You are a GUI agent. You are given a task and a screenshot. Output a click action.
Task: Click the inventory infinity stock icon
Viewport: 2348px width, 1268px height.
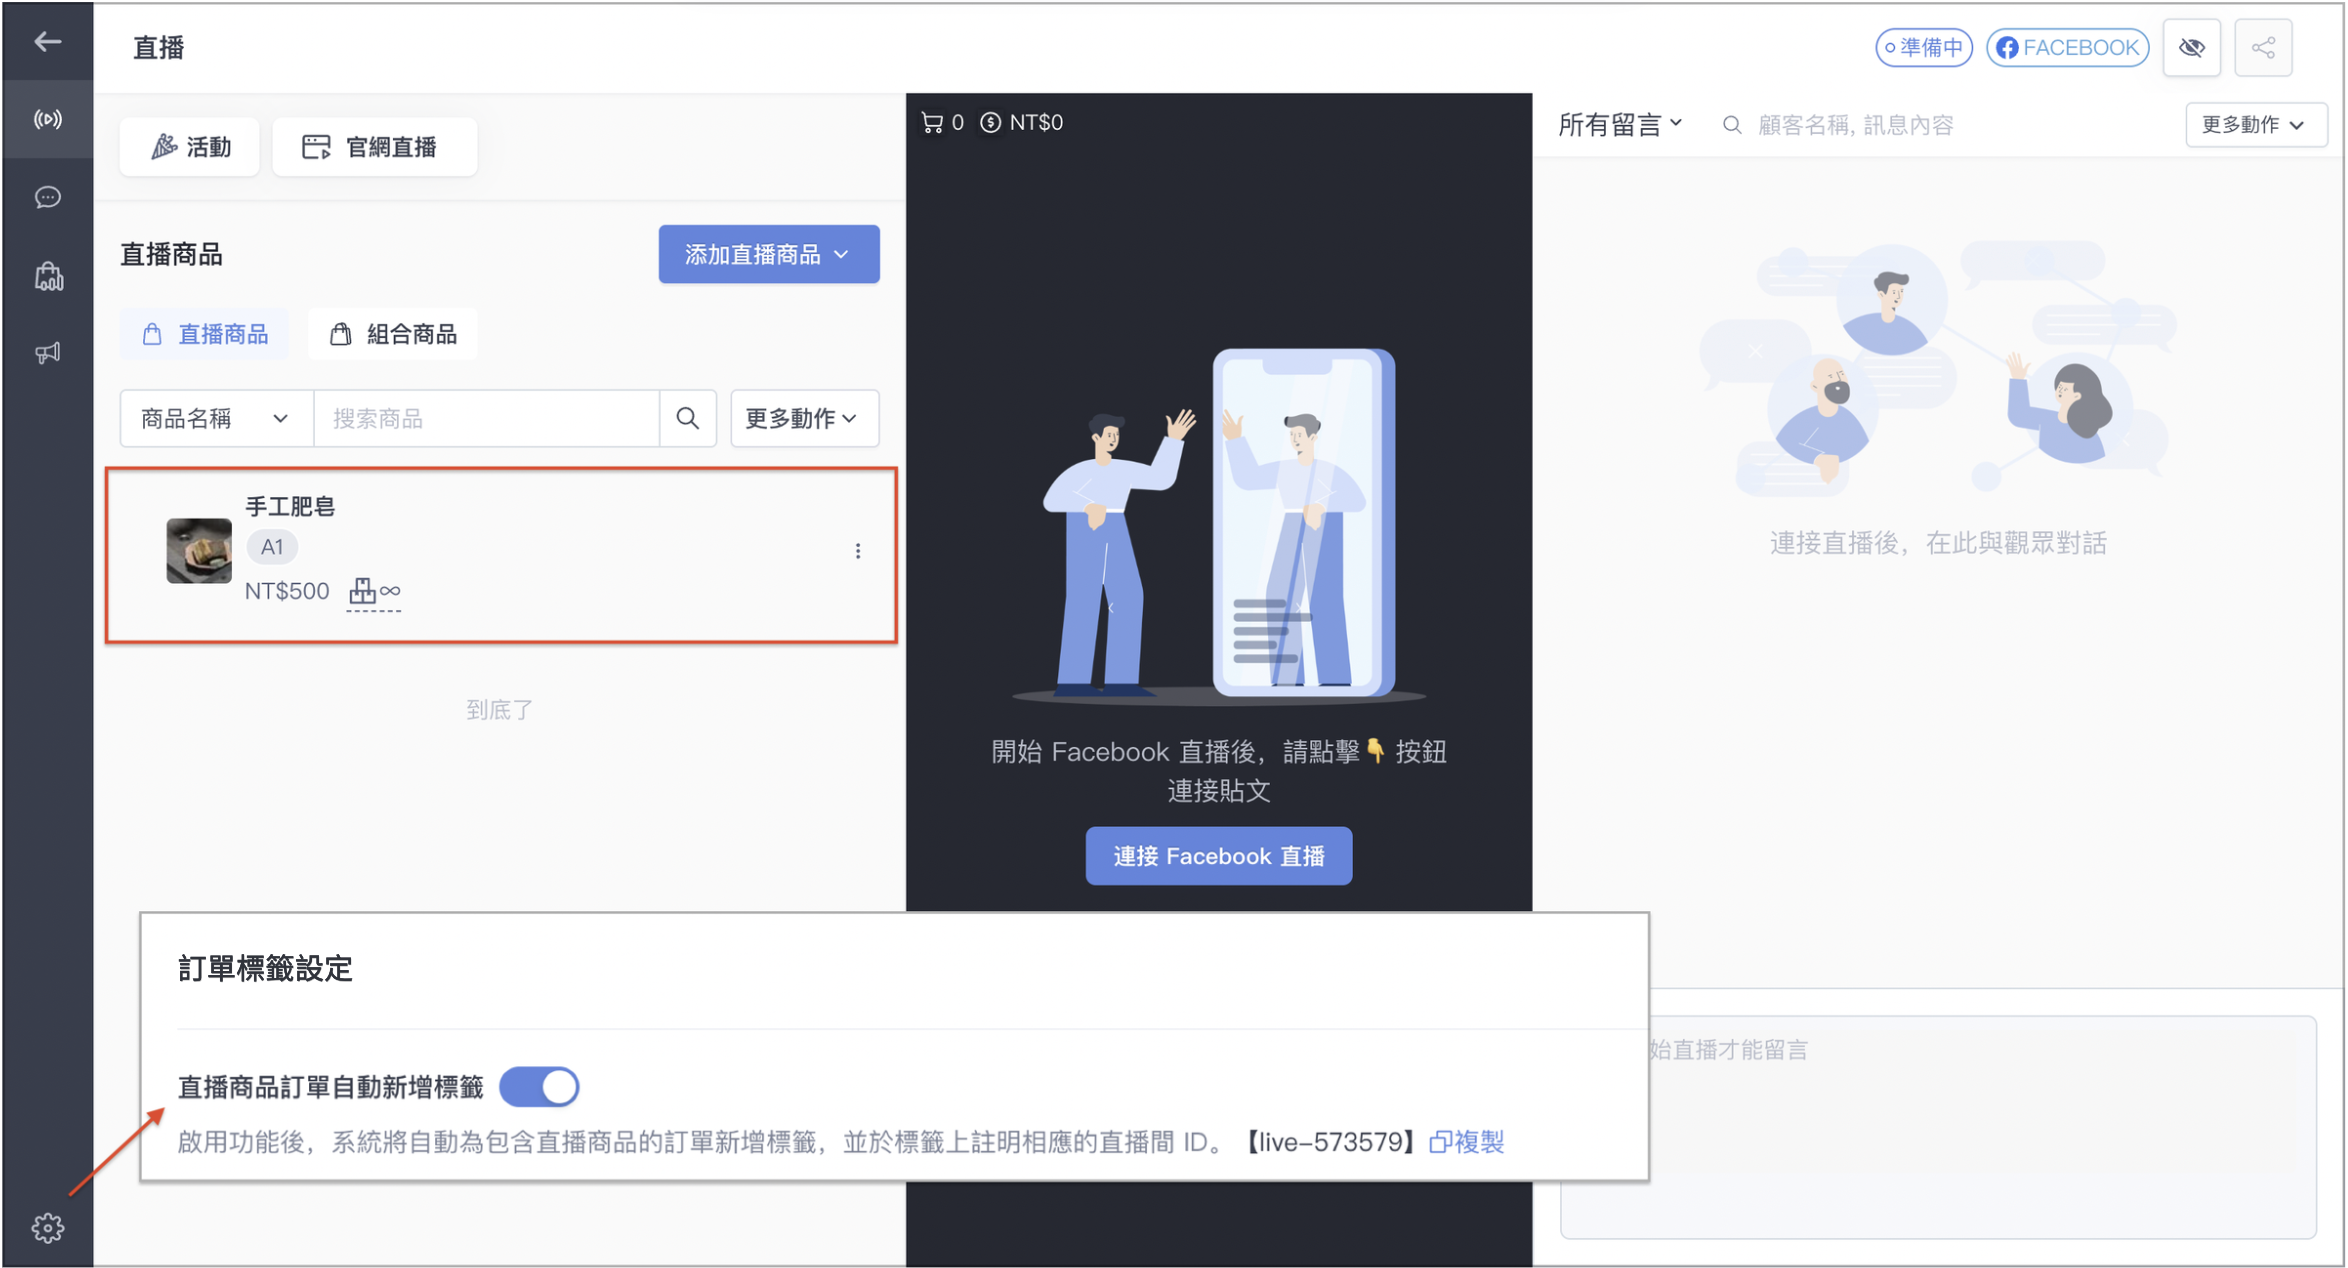coord(374,591)
